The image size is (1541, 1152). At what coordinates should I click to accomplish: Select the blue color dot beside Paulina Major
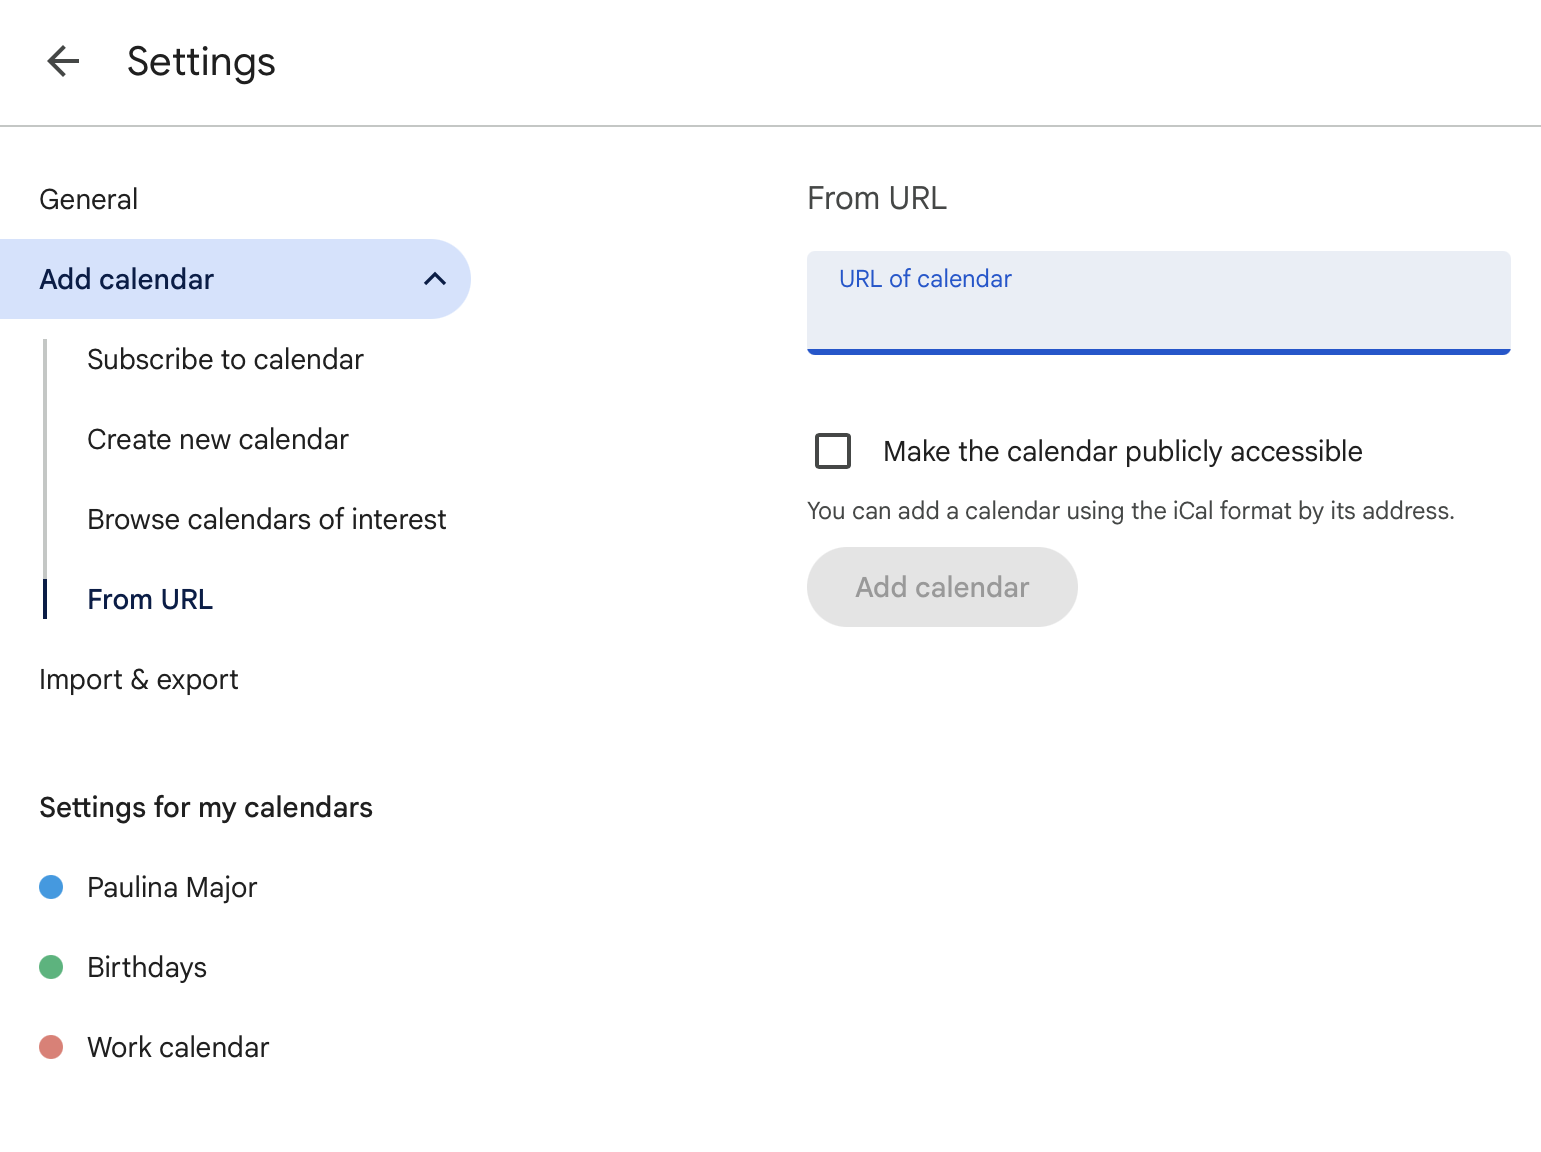pyautogui.click(x=51, y=887)
